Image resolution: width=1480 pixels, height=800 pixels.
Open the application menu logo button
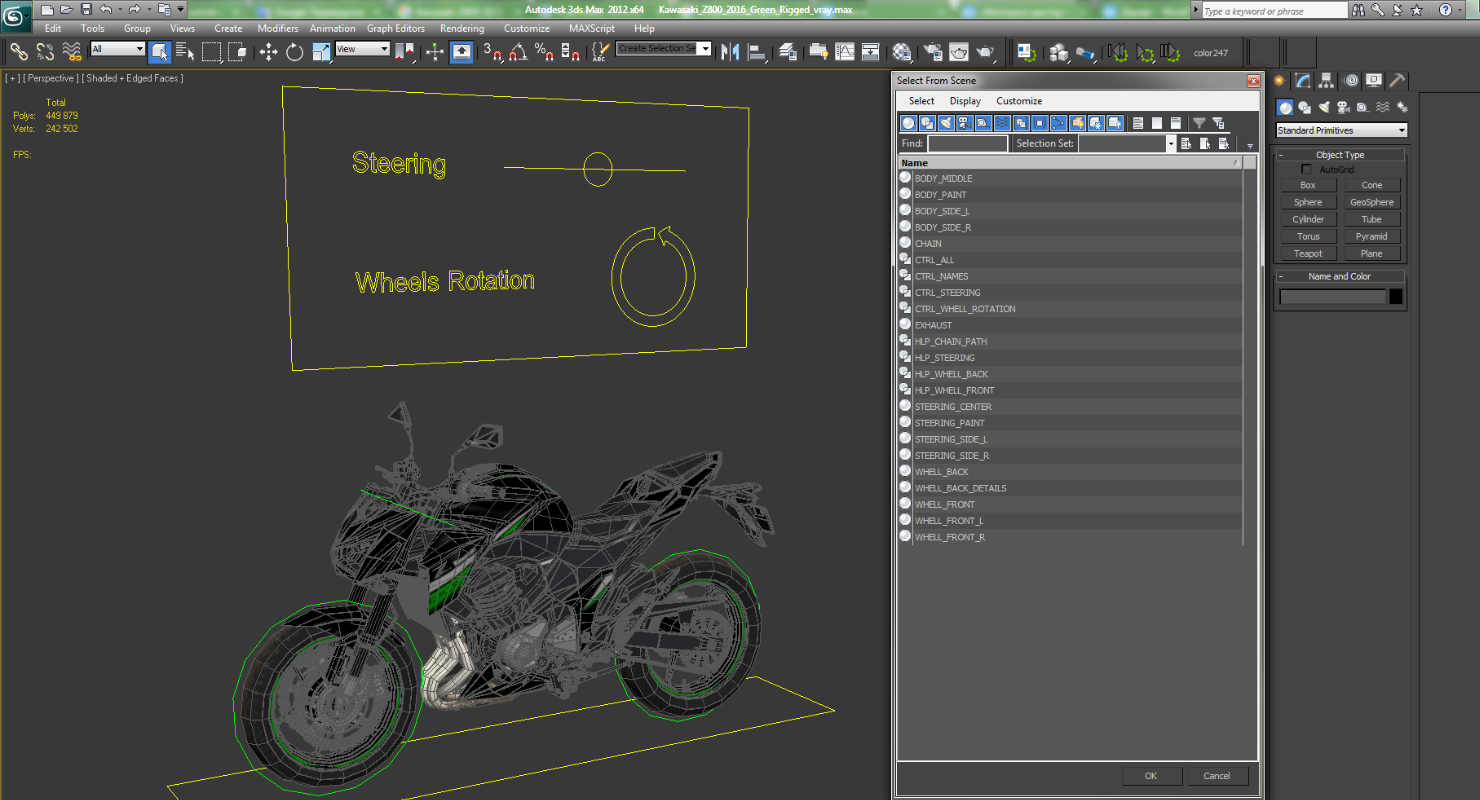(16, 15)
